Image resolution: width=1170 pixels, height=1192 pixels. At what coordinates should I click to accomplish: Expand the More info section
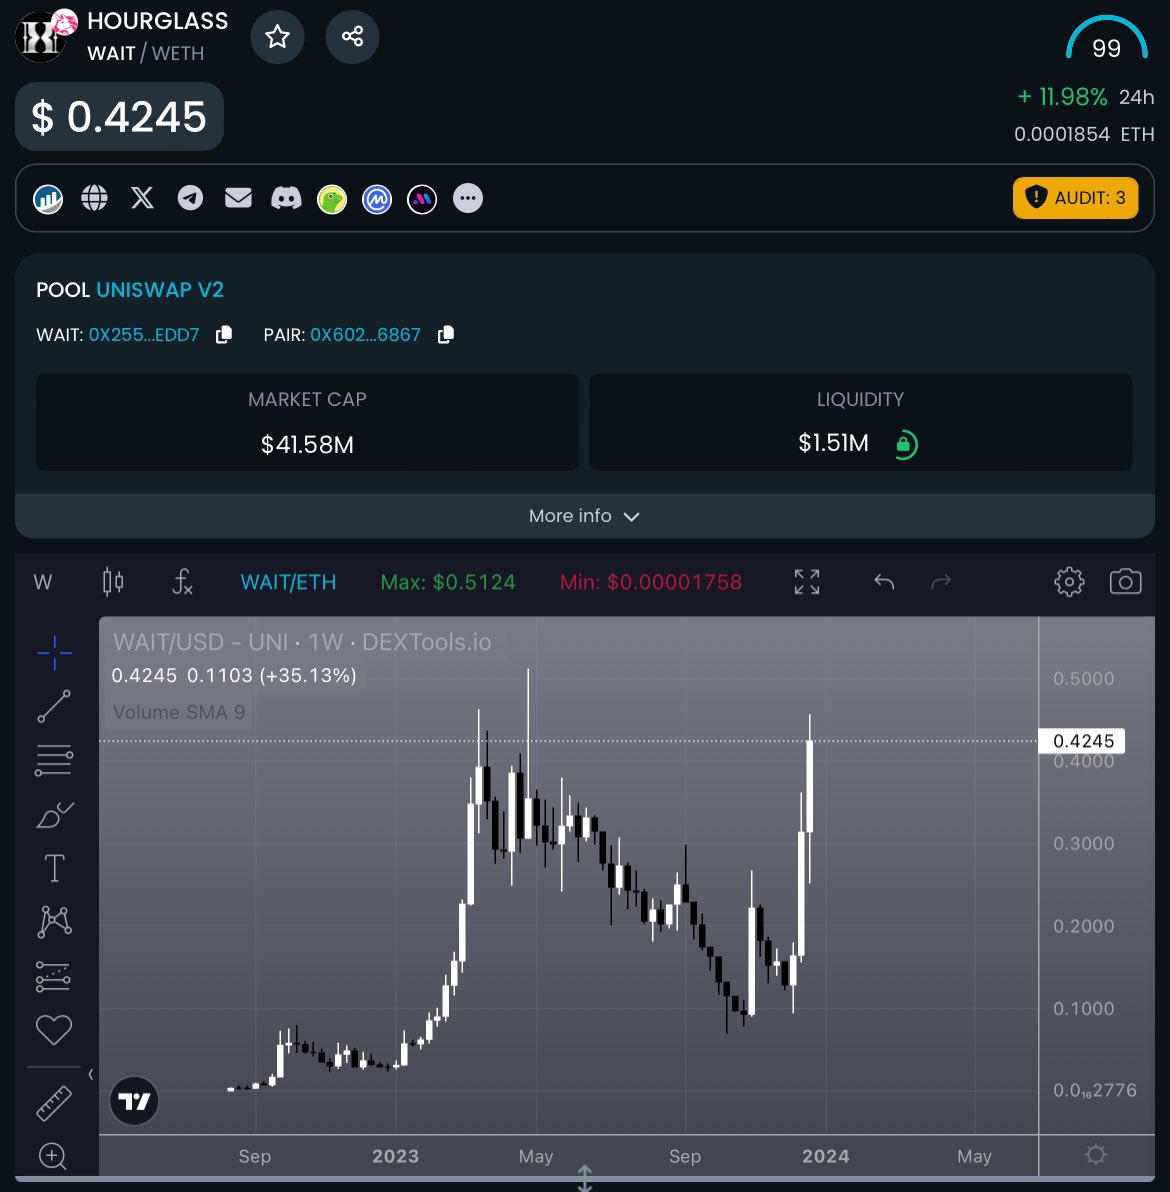584,516
